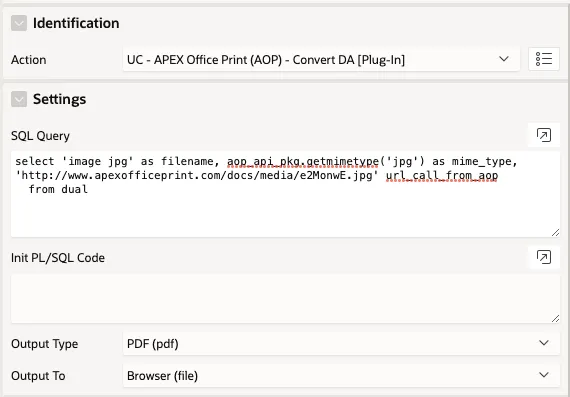This screenshot has height=397, width=570.
Task: Click the SQL Query textarea resize handle
Action: point(555,233)
